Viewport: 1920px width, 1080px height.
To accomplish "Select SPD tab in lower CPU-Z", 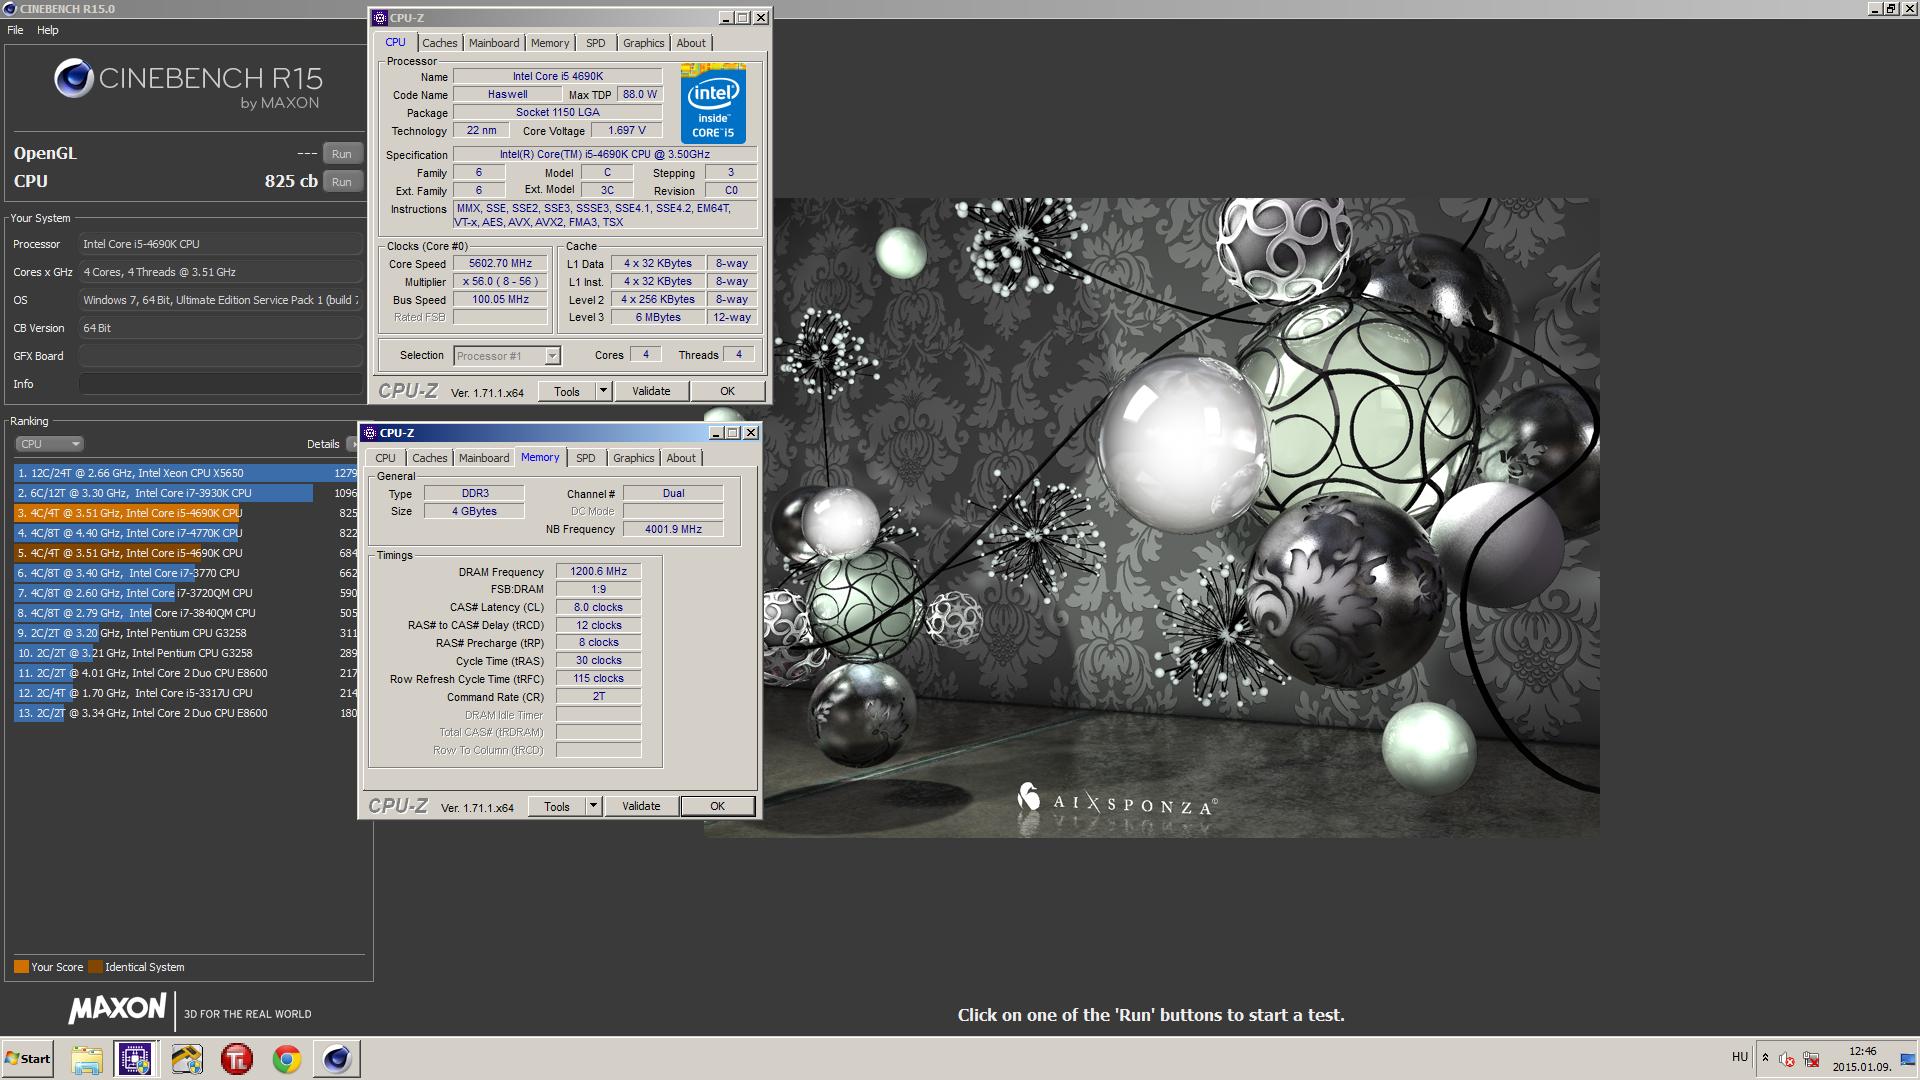I will pyautogui.click(x=586, y=458).
